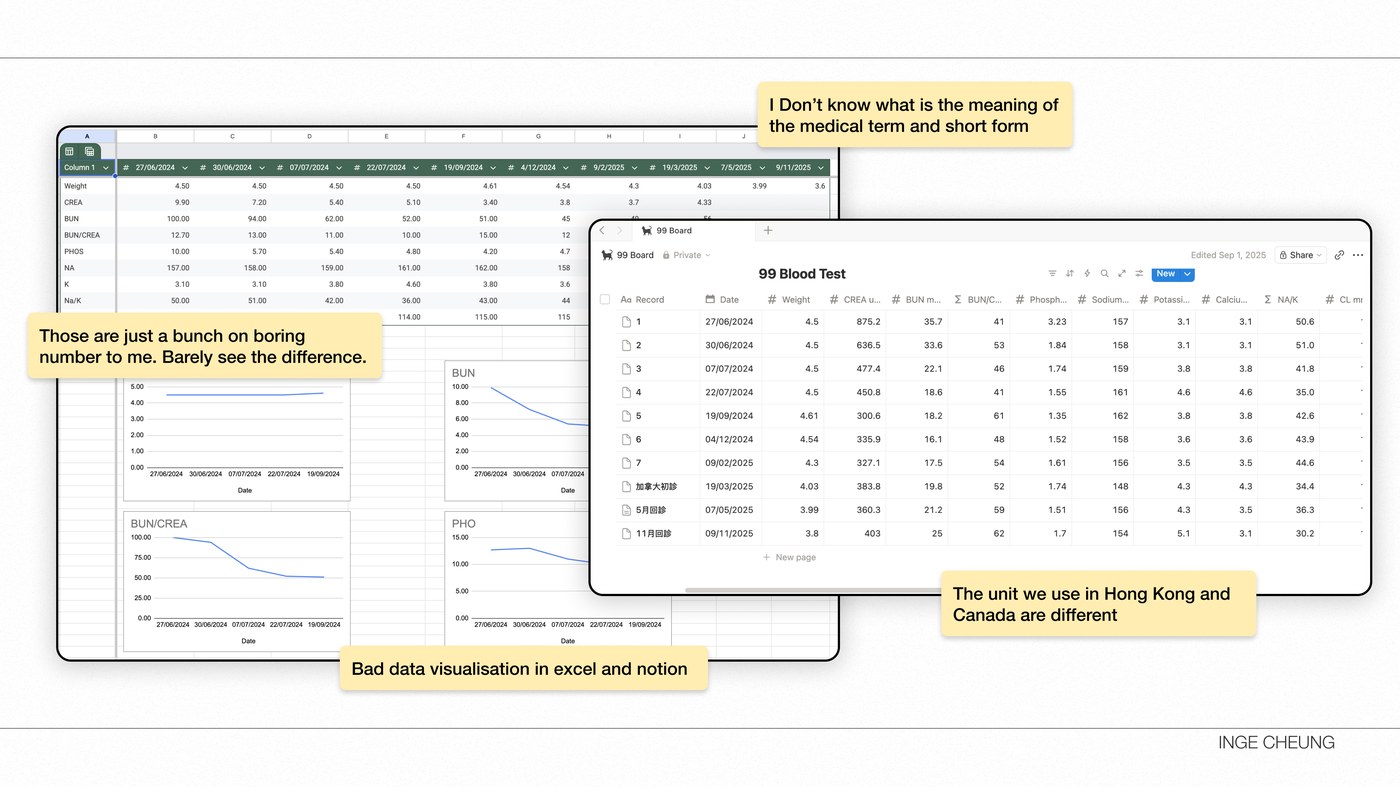Click the Edited Sep 1, 2025 label
1400x787 pixels.
(x=1228, y=255)
